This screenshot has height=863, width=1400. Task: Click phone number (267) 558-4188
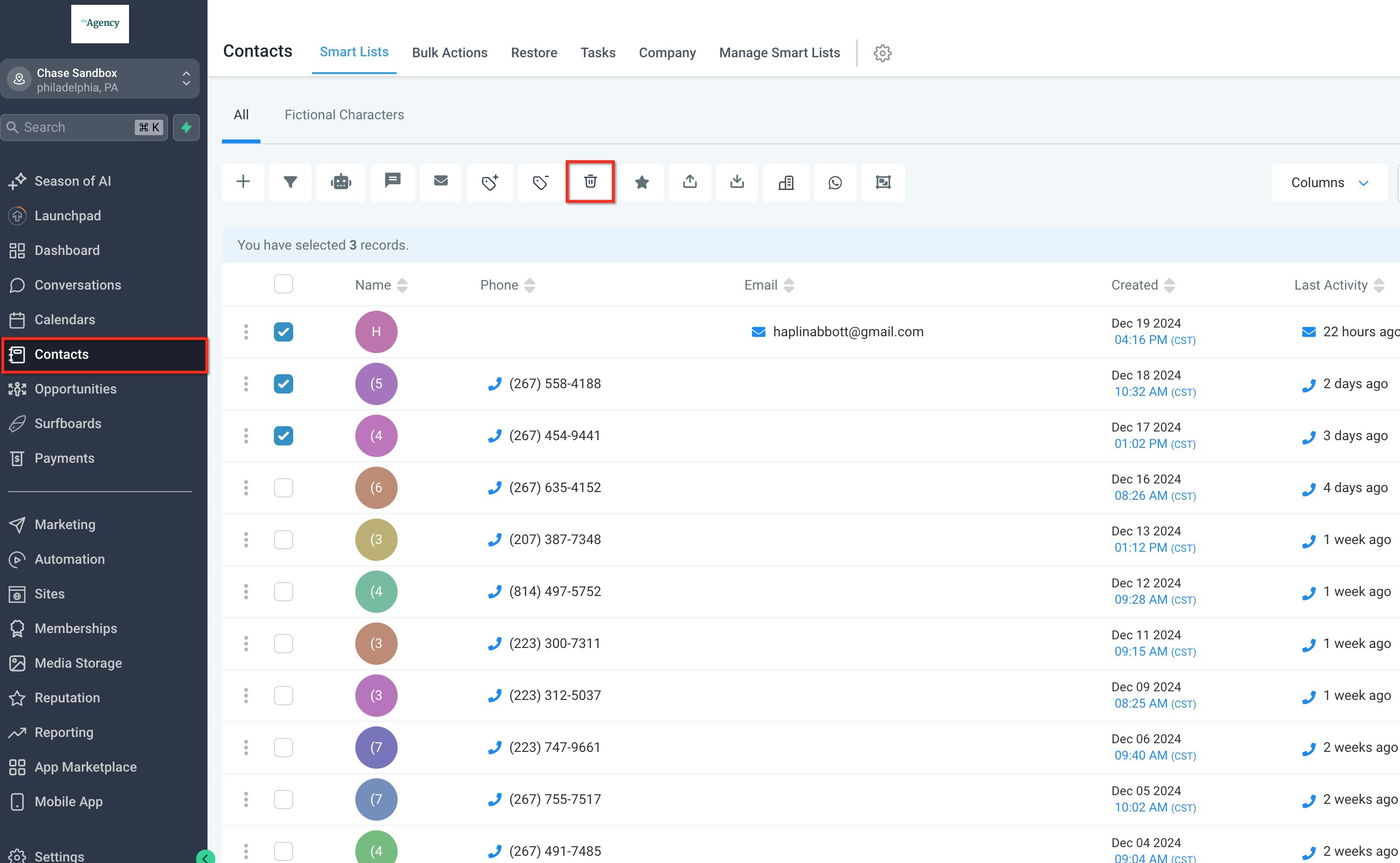click(554, 384)
